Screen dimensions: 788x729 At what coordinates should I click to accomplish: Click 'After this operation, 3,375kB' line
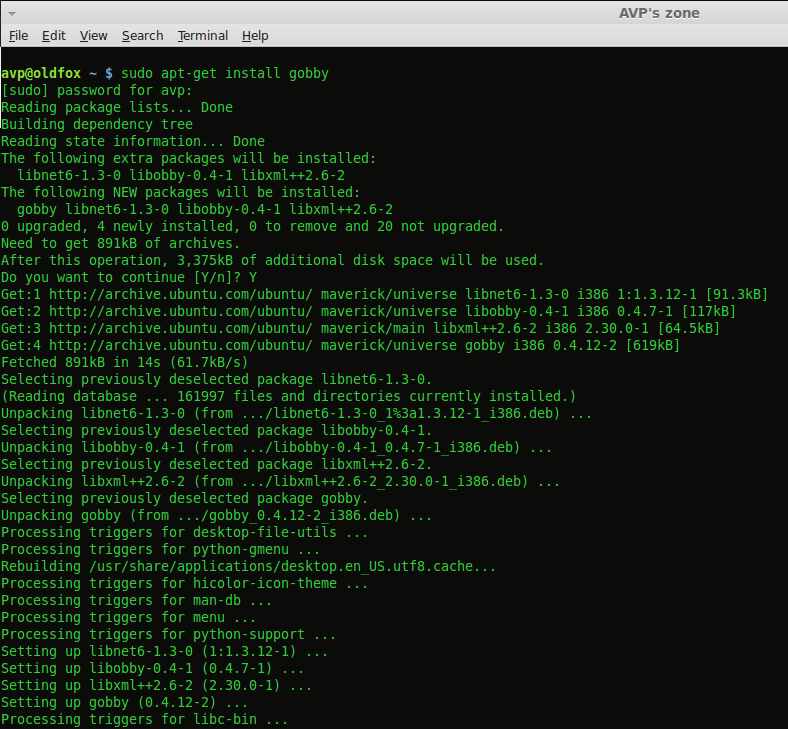pos(272,261)
